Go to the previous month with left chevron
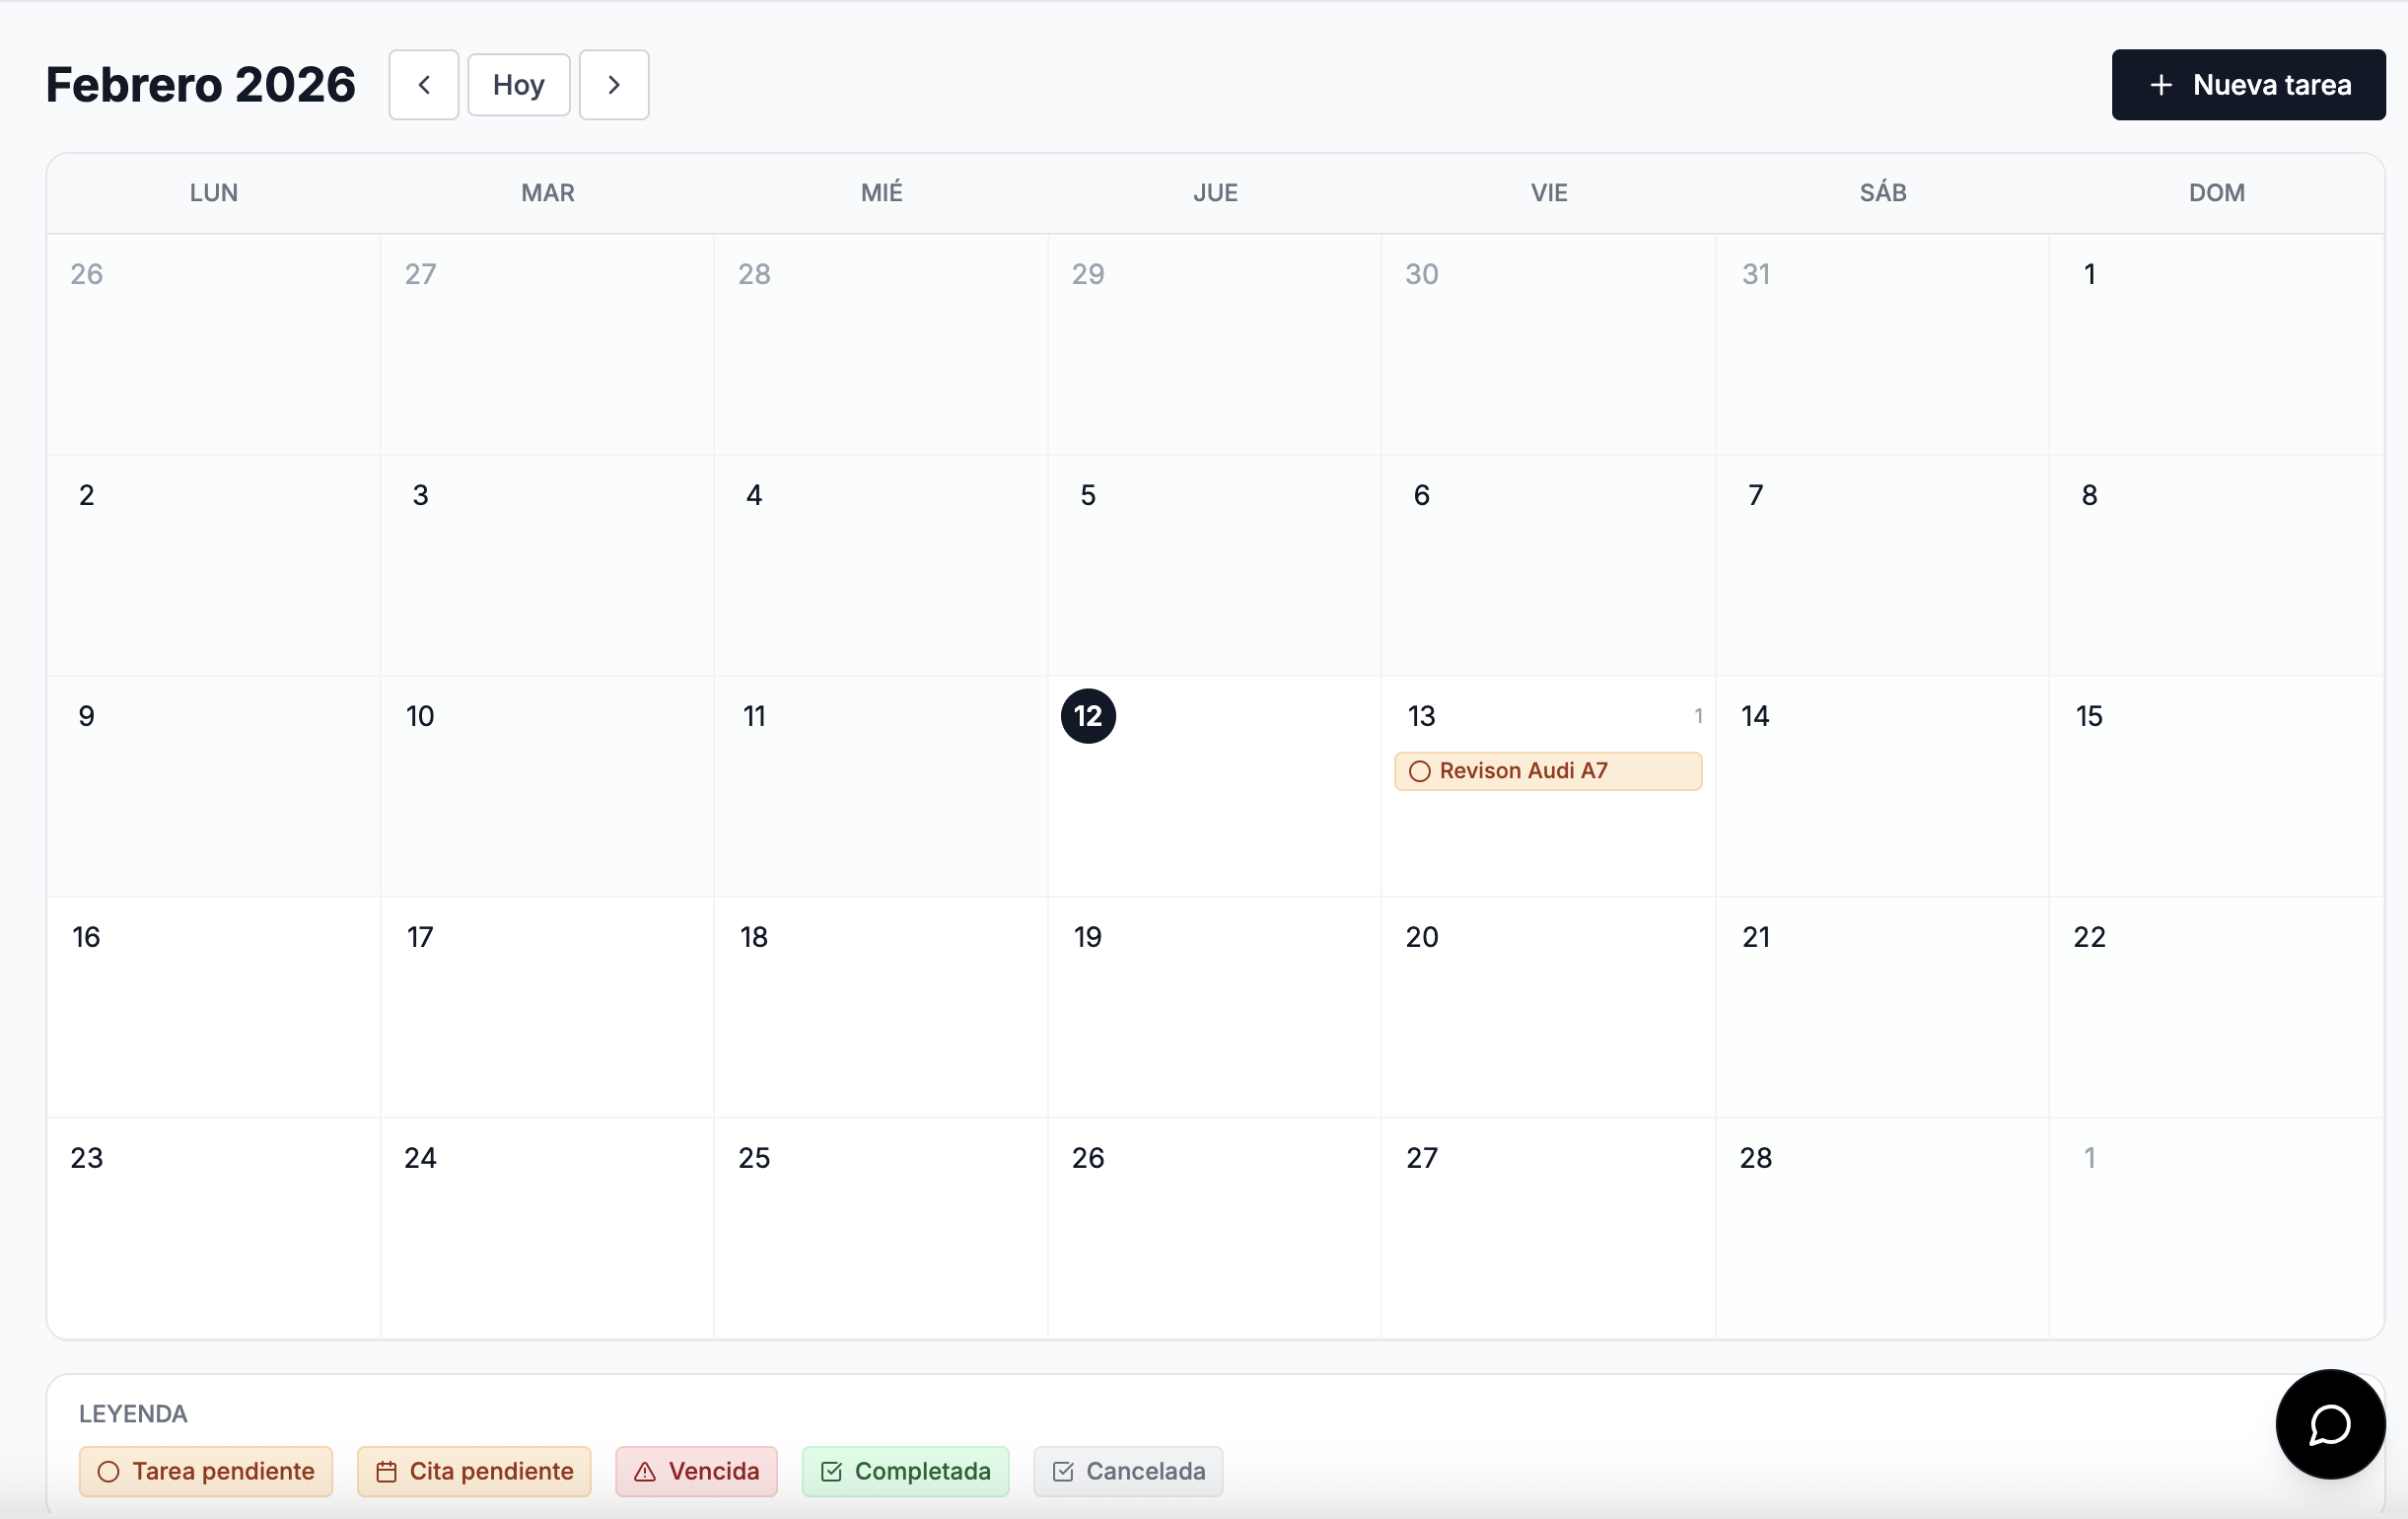The width and height of the screenshot is (2408, 1519). [x=424, y=85]
